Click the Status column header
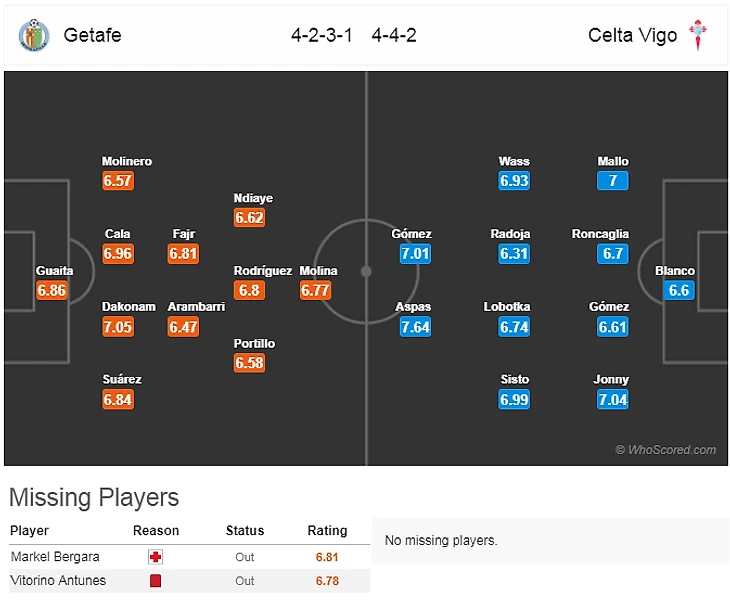Viewport: 730px width, 604px height. [x=245, y=531]
